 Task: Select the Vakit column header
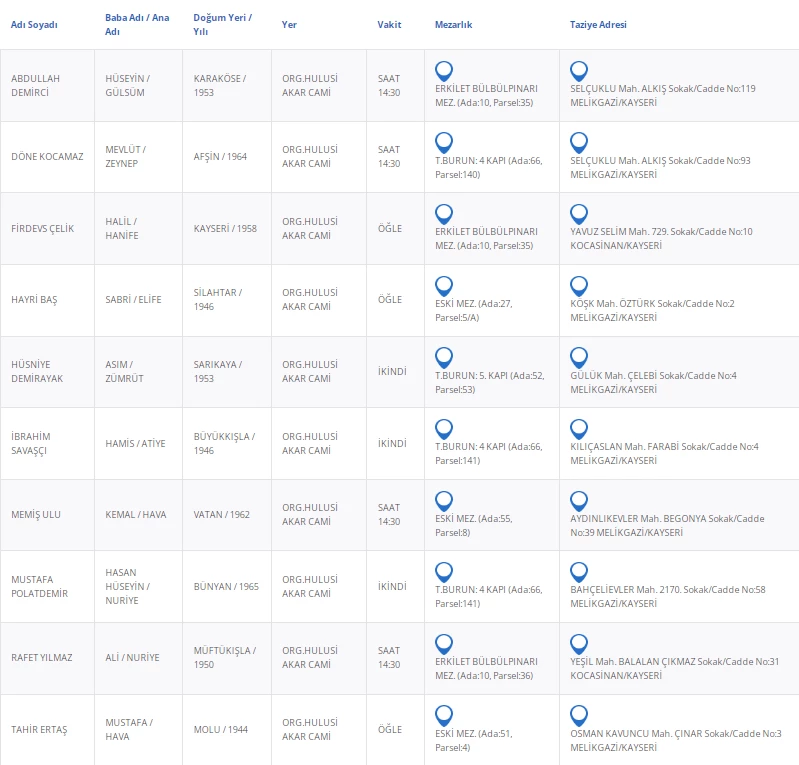(389, 25)
